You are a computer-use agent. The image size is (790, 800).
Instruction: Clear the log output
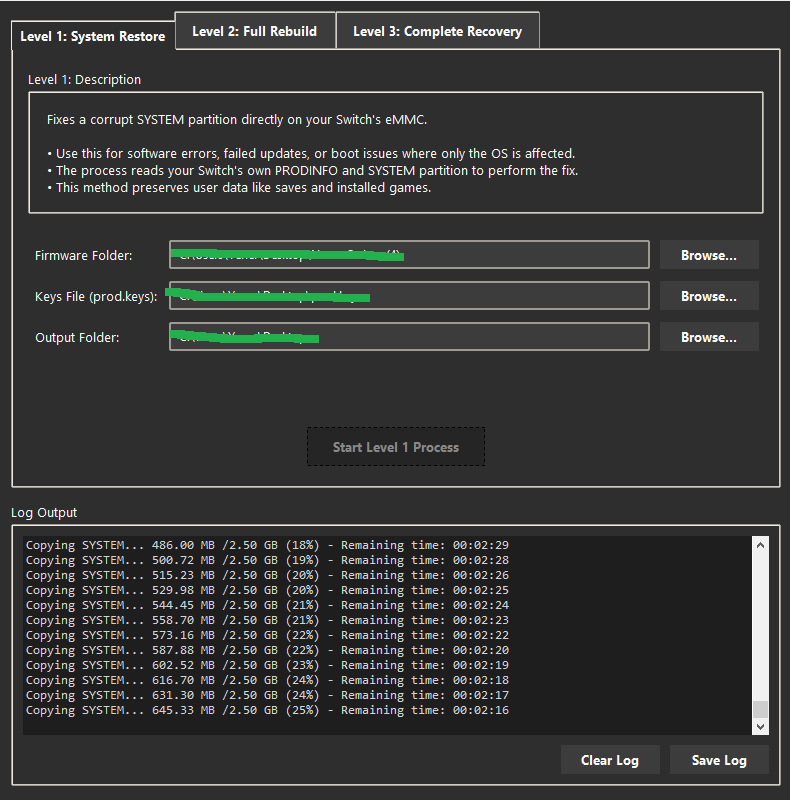tap(609, 760)
